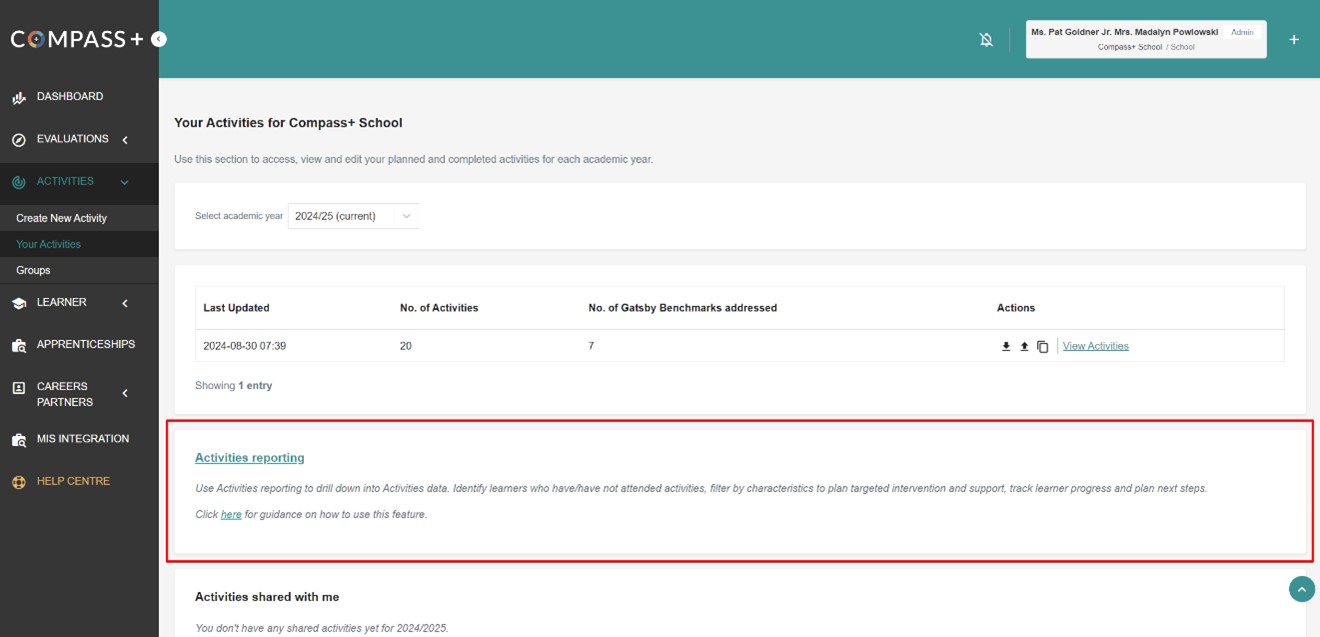Screen dimensions: 1320x637
Task: Expand the Careers Partners menu chevron
Action: click(125, 394)
